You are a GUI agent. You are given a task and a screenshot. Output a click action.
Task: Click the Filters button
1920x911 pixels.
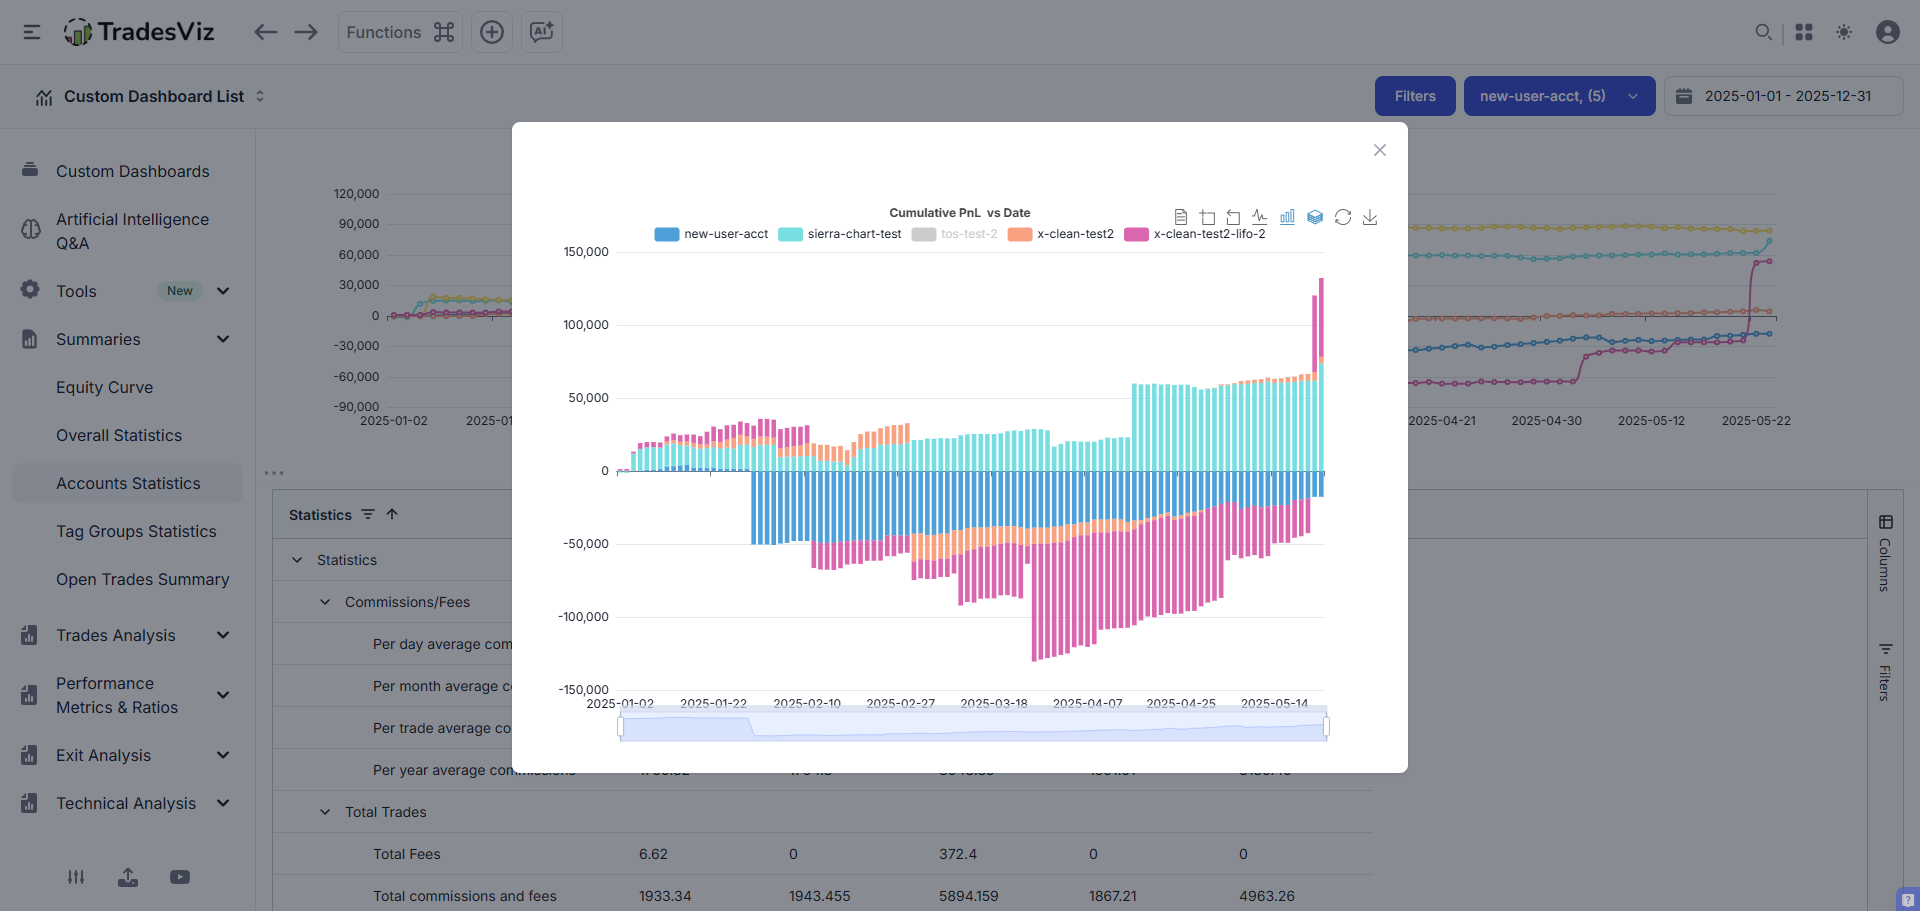pyautogui.click(x=1414, y=96)
